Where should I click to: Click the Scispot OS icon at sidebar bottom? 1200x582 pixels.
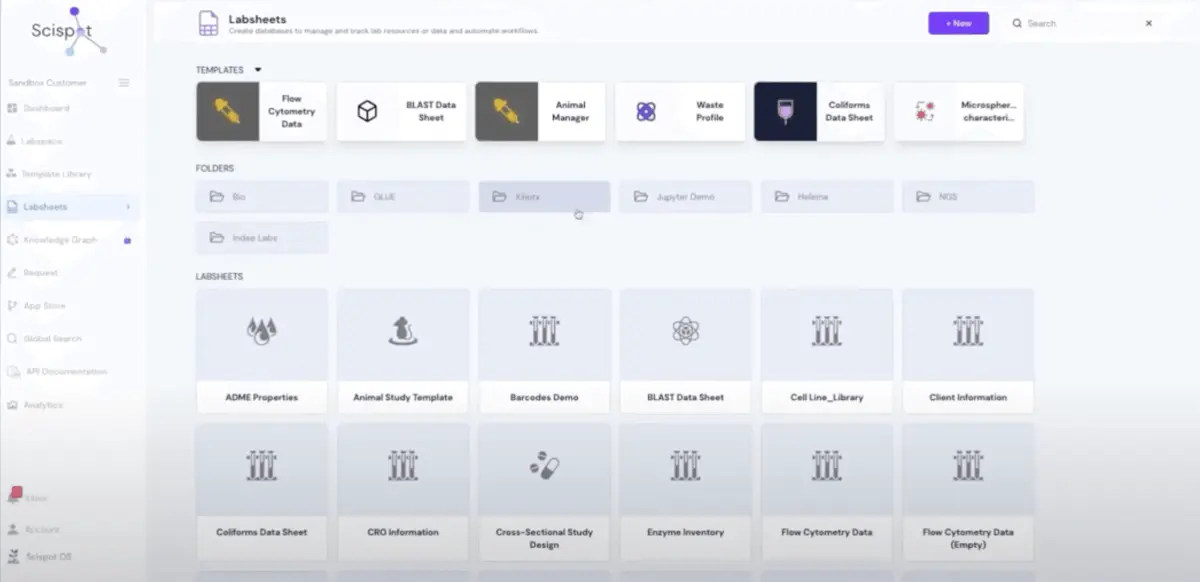(14, 557)
